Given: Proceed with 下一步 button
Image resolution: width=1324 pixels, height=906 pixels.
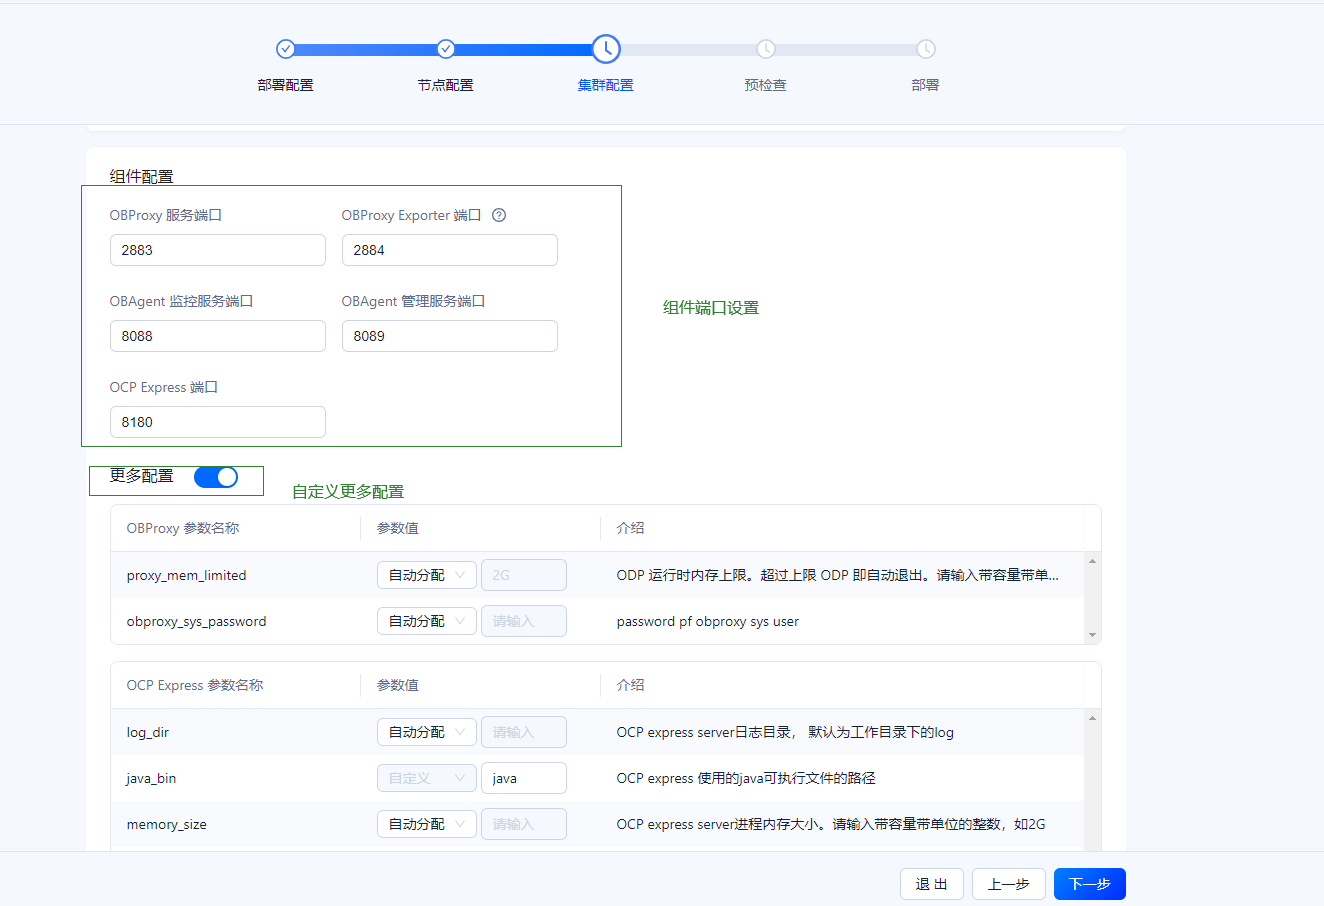Looking at the screenshot, I should point(1090,884).
